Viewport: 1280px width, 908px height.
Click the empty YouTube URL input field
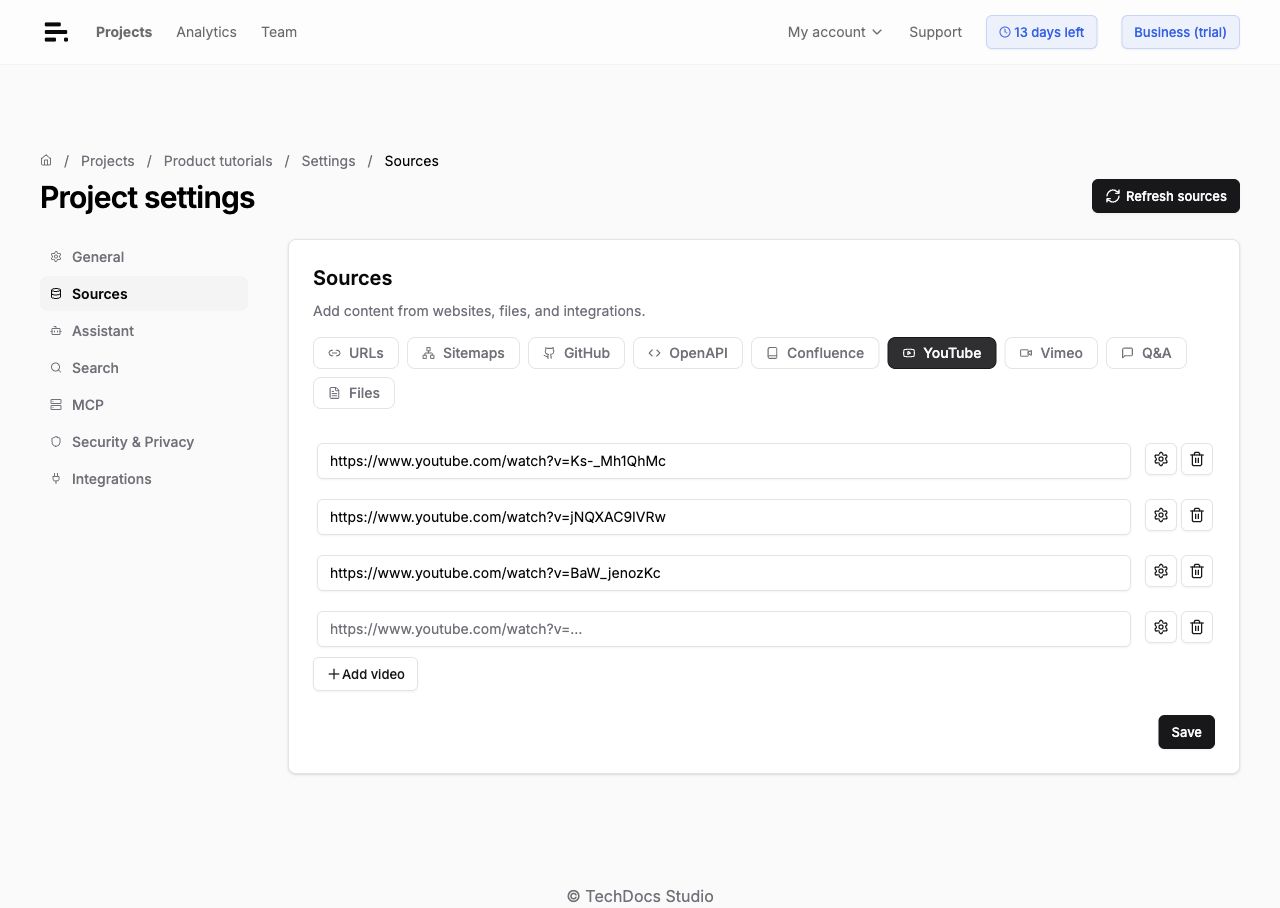click(724, 629)
